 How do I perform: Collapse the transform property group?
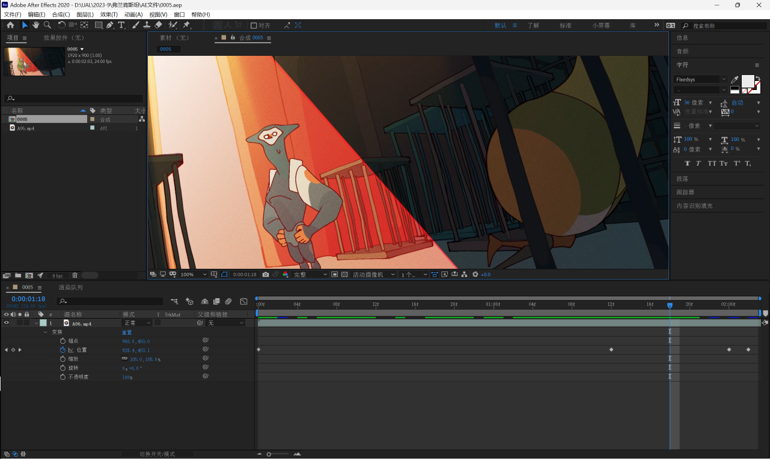(x=46, y=332)
